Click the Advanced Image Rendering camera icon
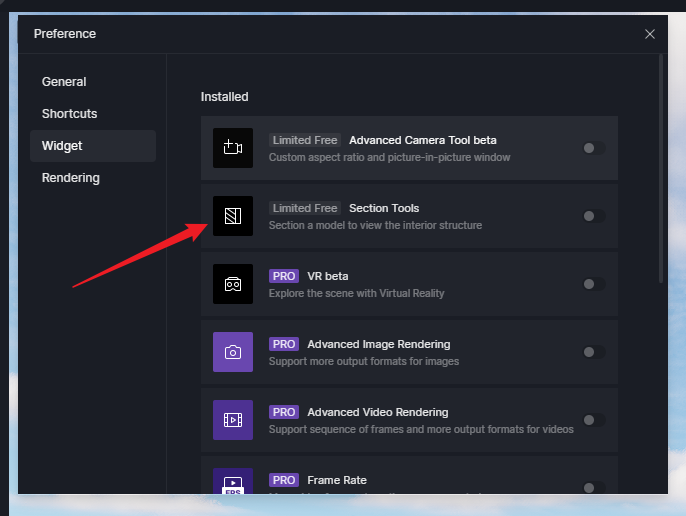686x516 pixels. coord(233,352)
